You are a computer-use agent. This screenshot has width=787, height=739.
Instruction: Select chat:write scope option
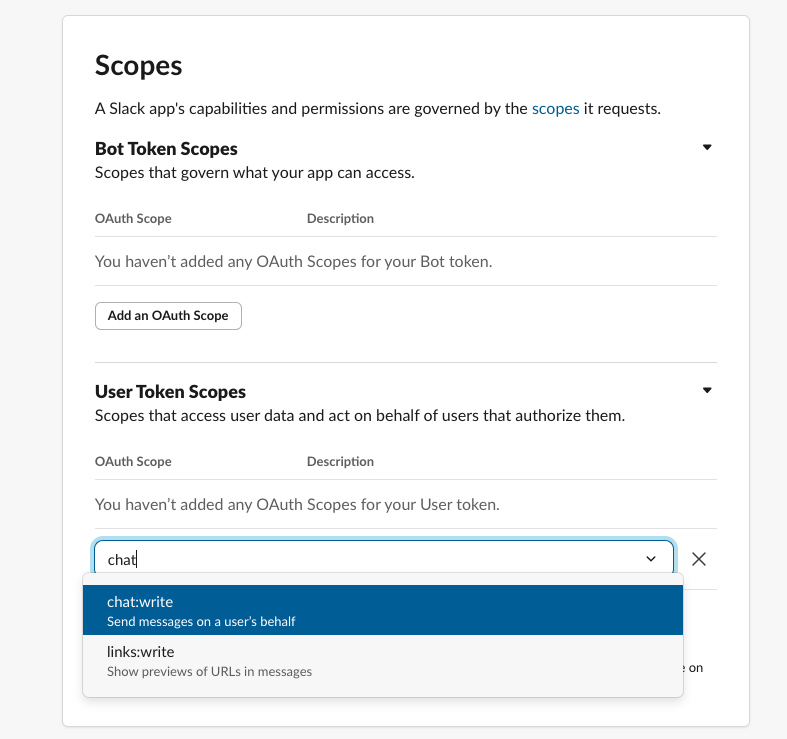[383, 610]
